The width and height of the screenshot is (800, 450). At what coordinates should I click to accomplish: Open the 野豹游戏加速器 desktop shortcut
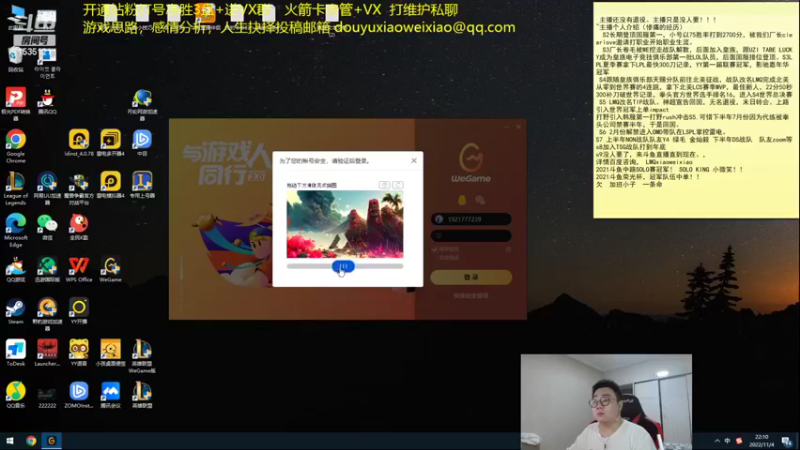pyautogui.click(x=47, y=314)
